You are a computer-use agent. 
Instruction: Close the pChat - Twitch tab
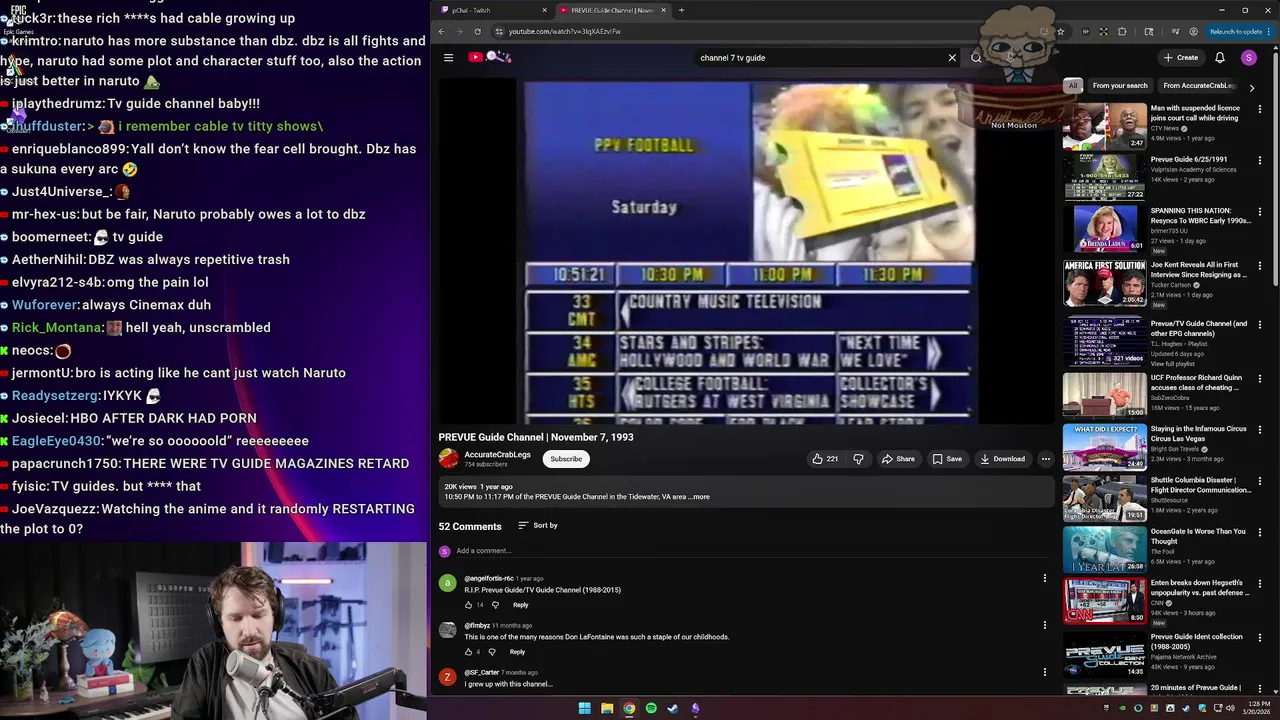(544, 10)
